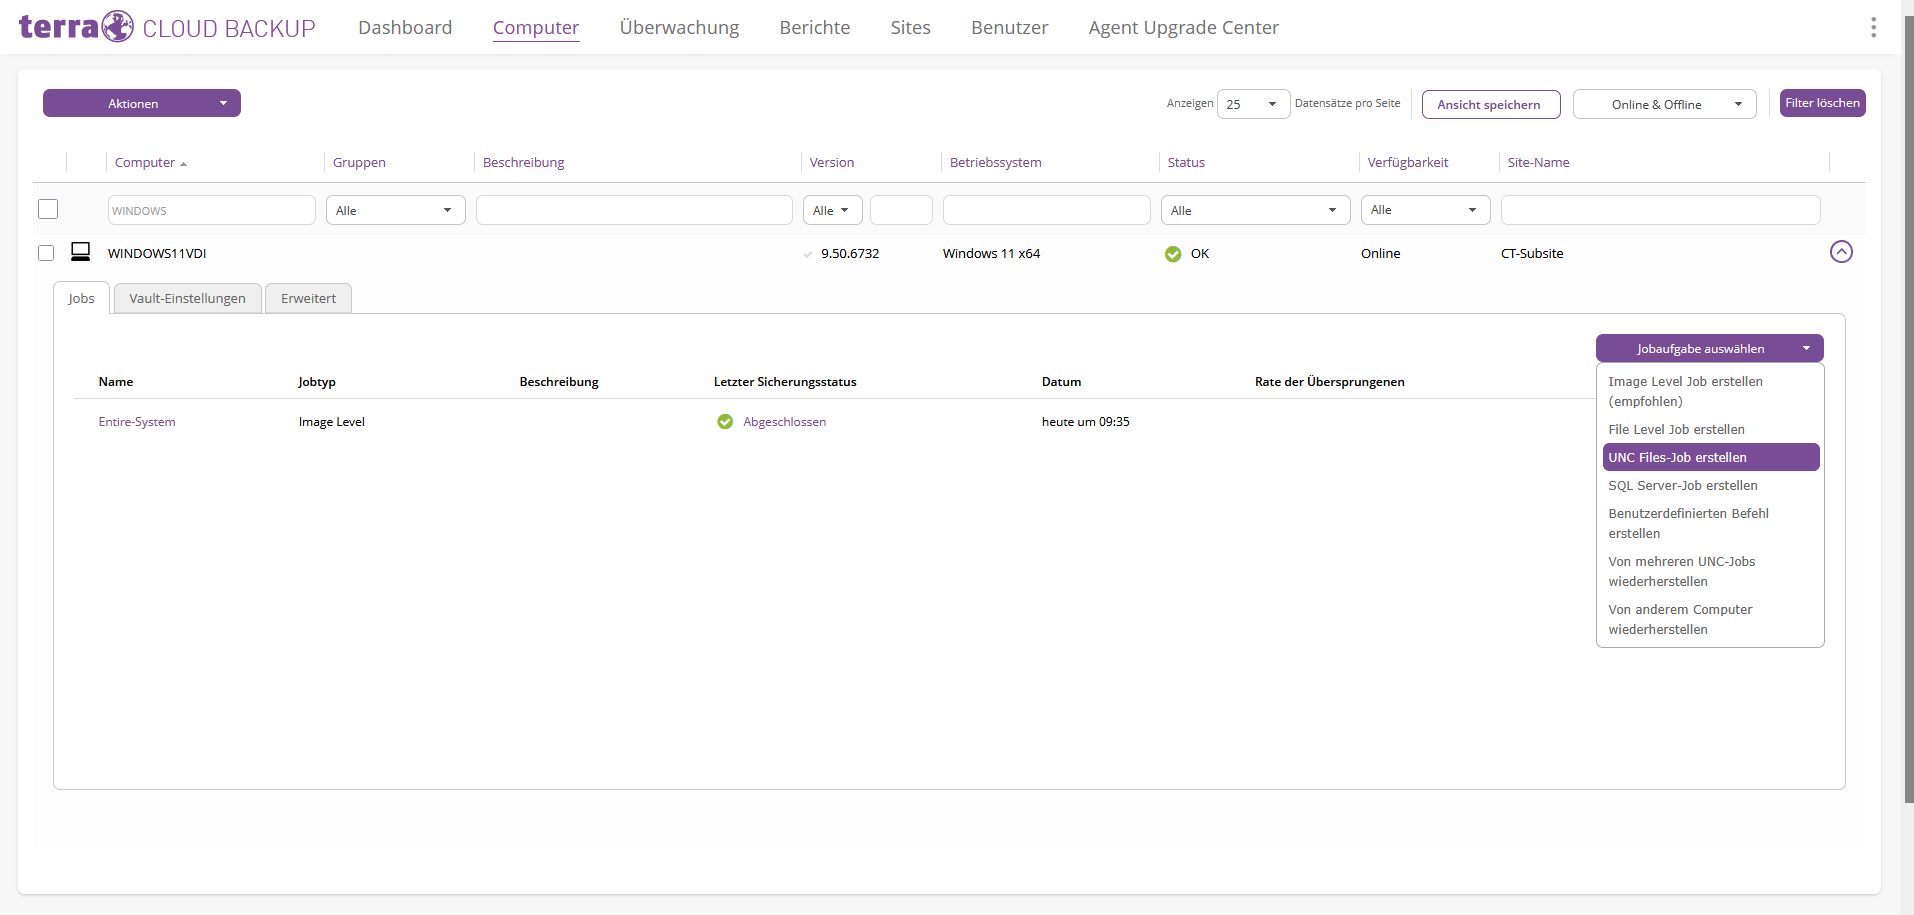Open the Entire-System job link
Image resolution: width=1914 pixels, height=915 pixels.
point(137,422)
